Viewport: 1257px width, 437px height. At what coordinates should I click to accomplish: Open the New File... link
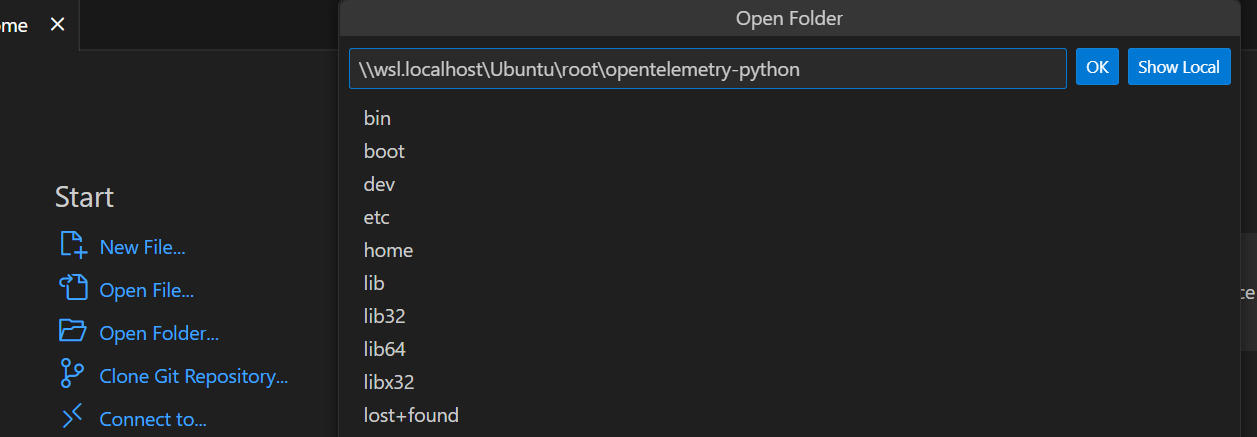tap(142, 248)
